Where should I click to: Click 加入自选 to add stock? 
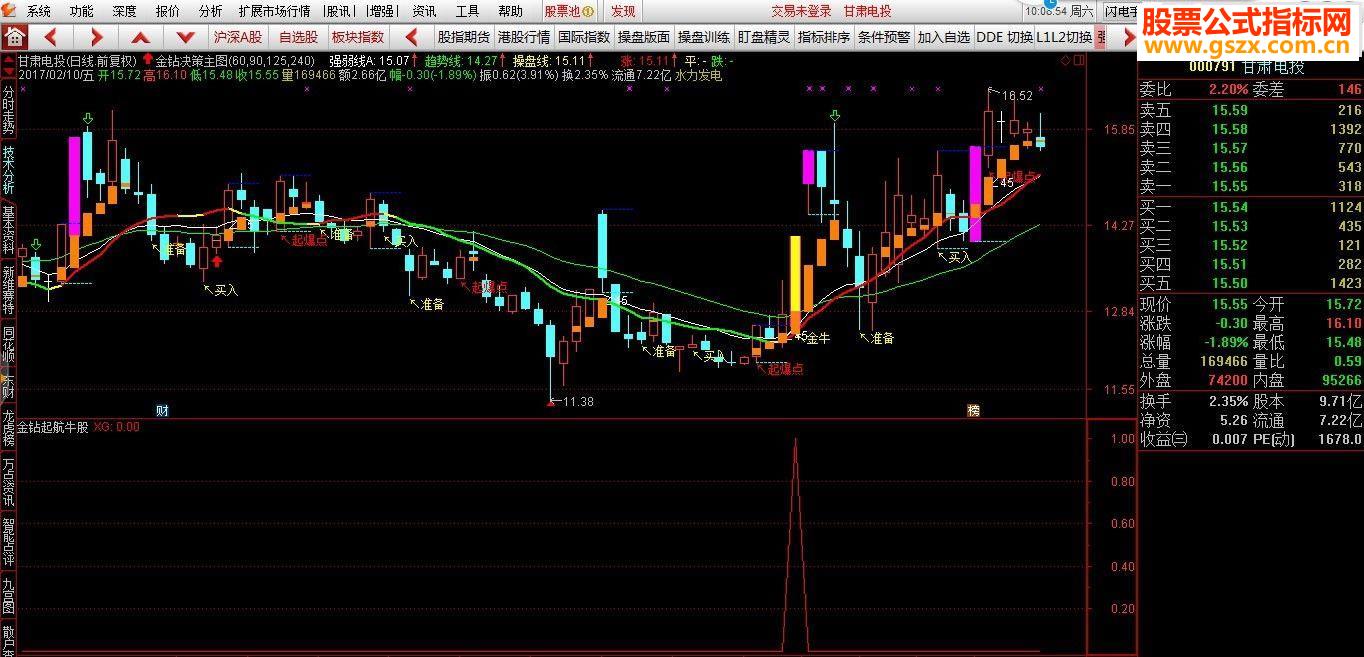944,37
